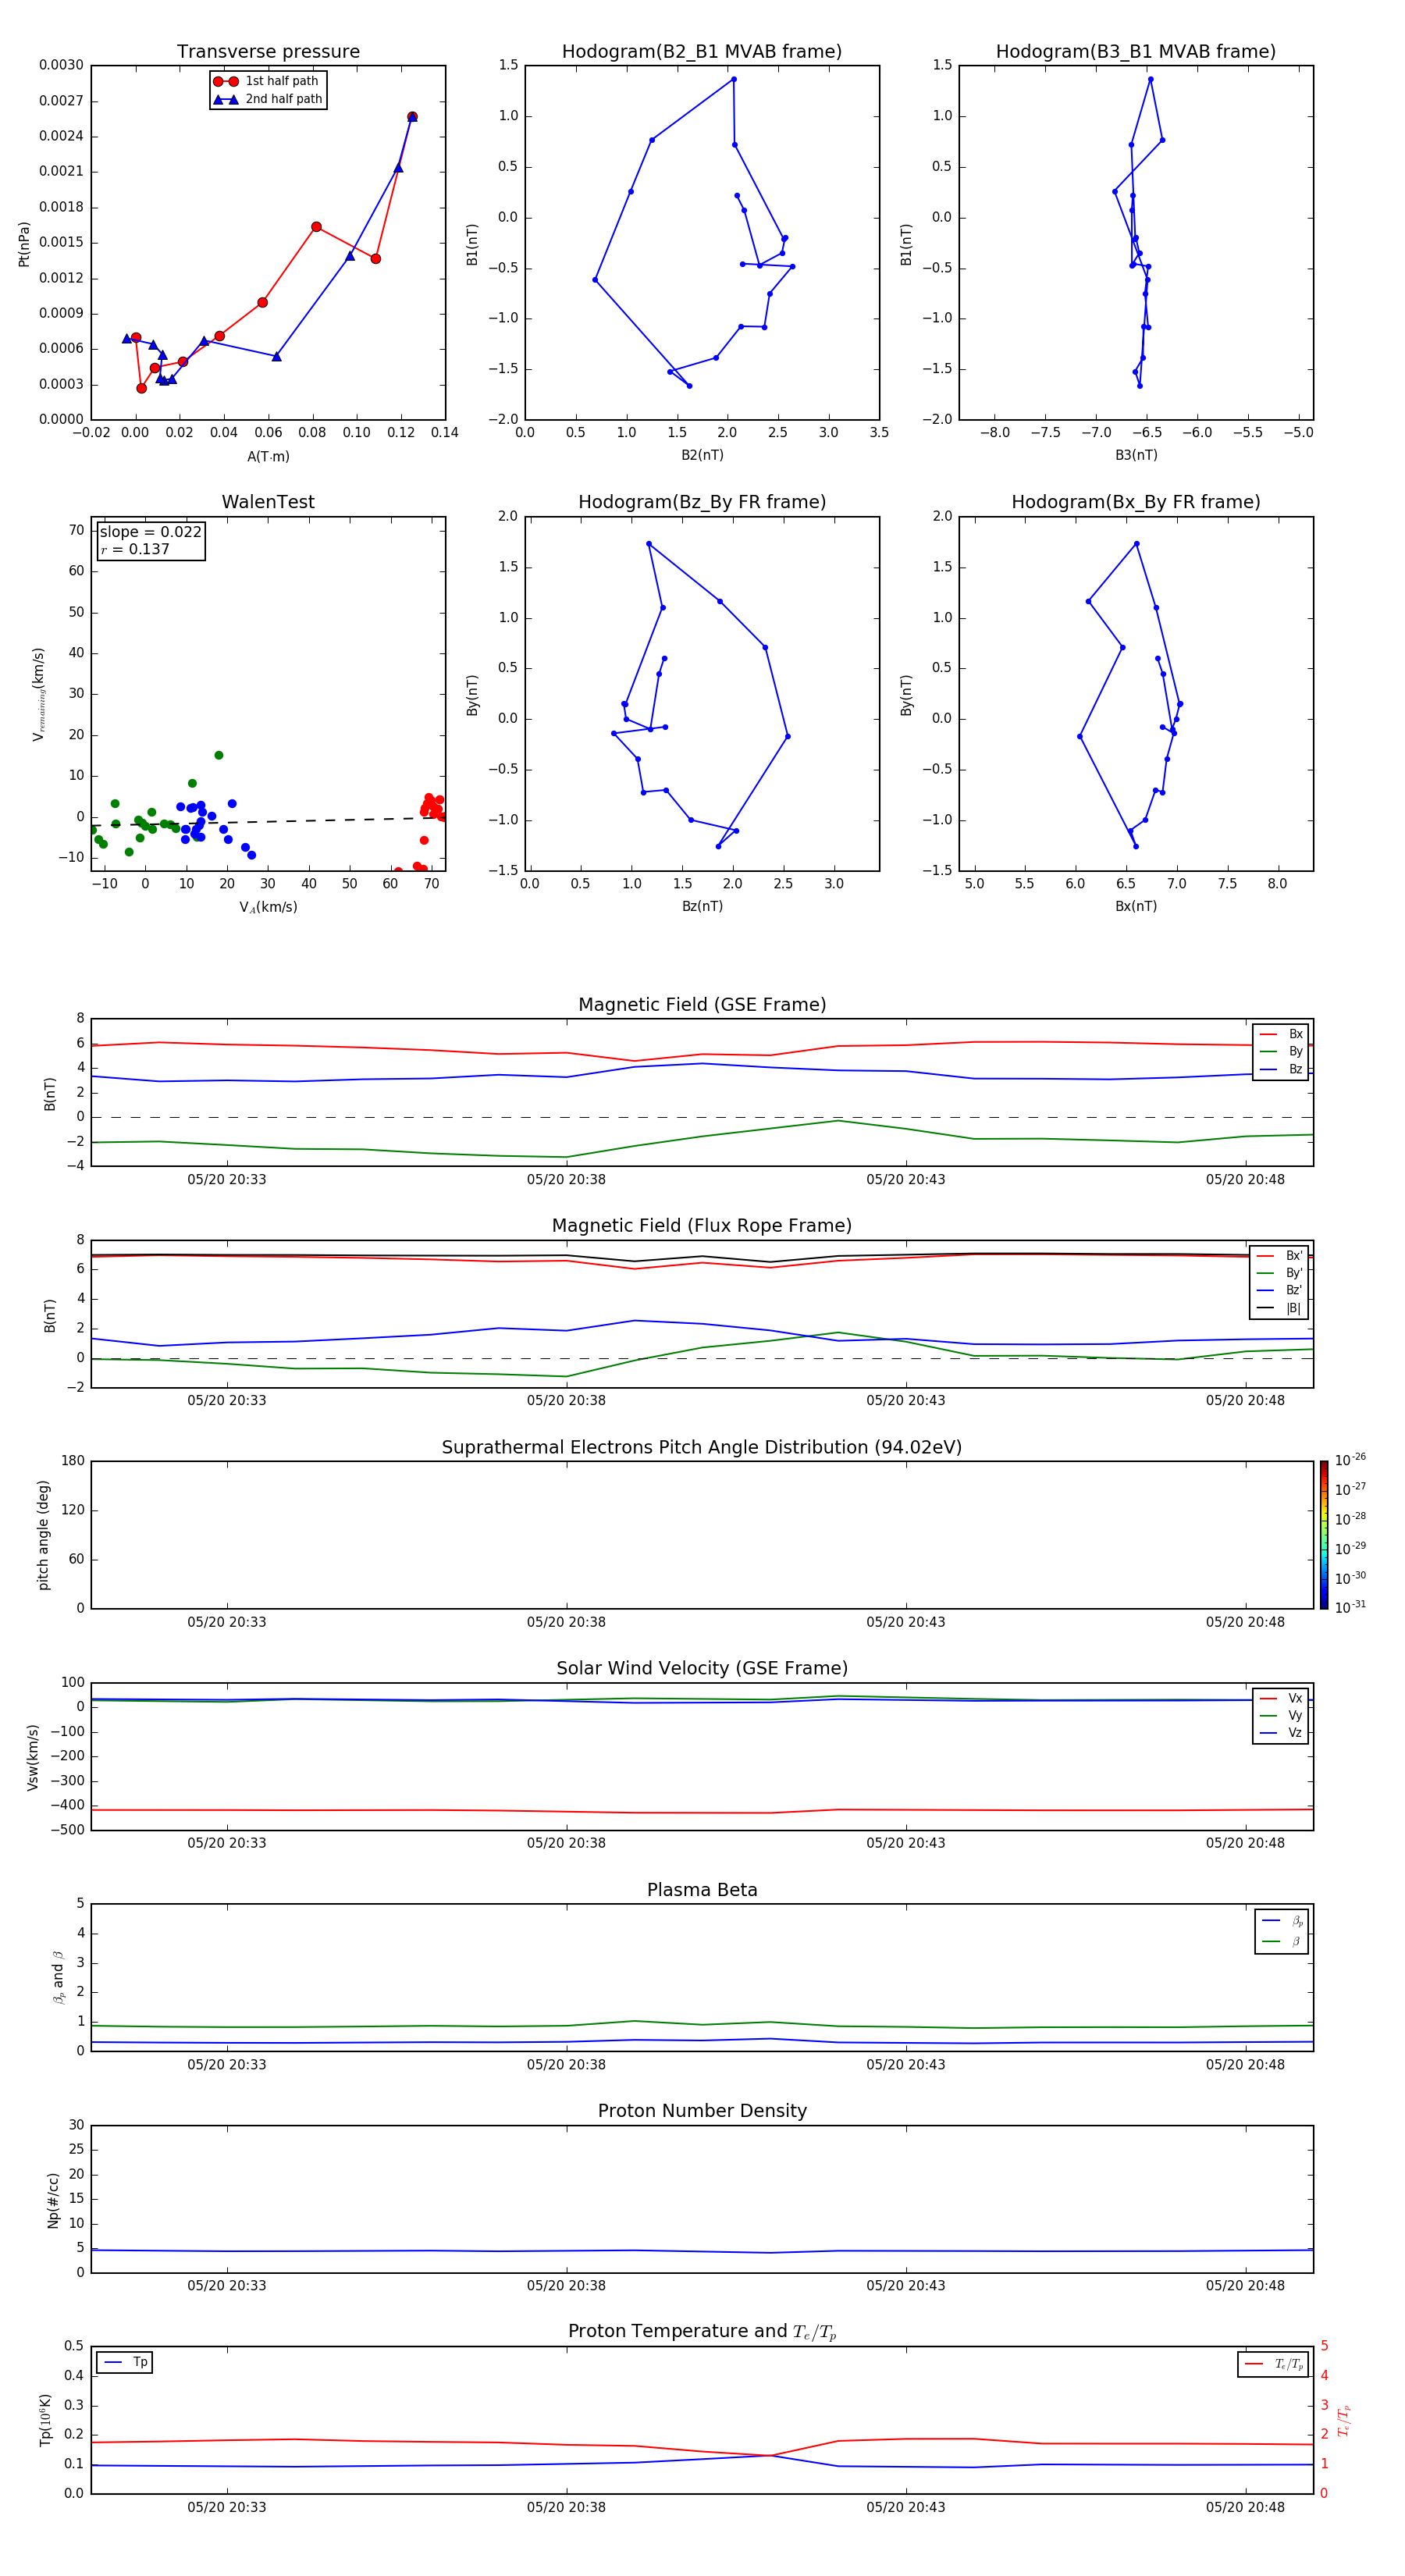The width and height of the screenshot is (1405, 2576).
Task: Click the red "Te/Tp" right axis label
Action: coord(1343,2420)
